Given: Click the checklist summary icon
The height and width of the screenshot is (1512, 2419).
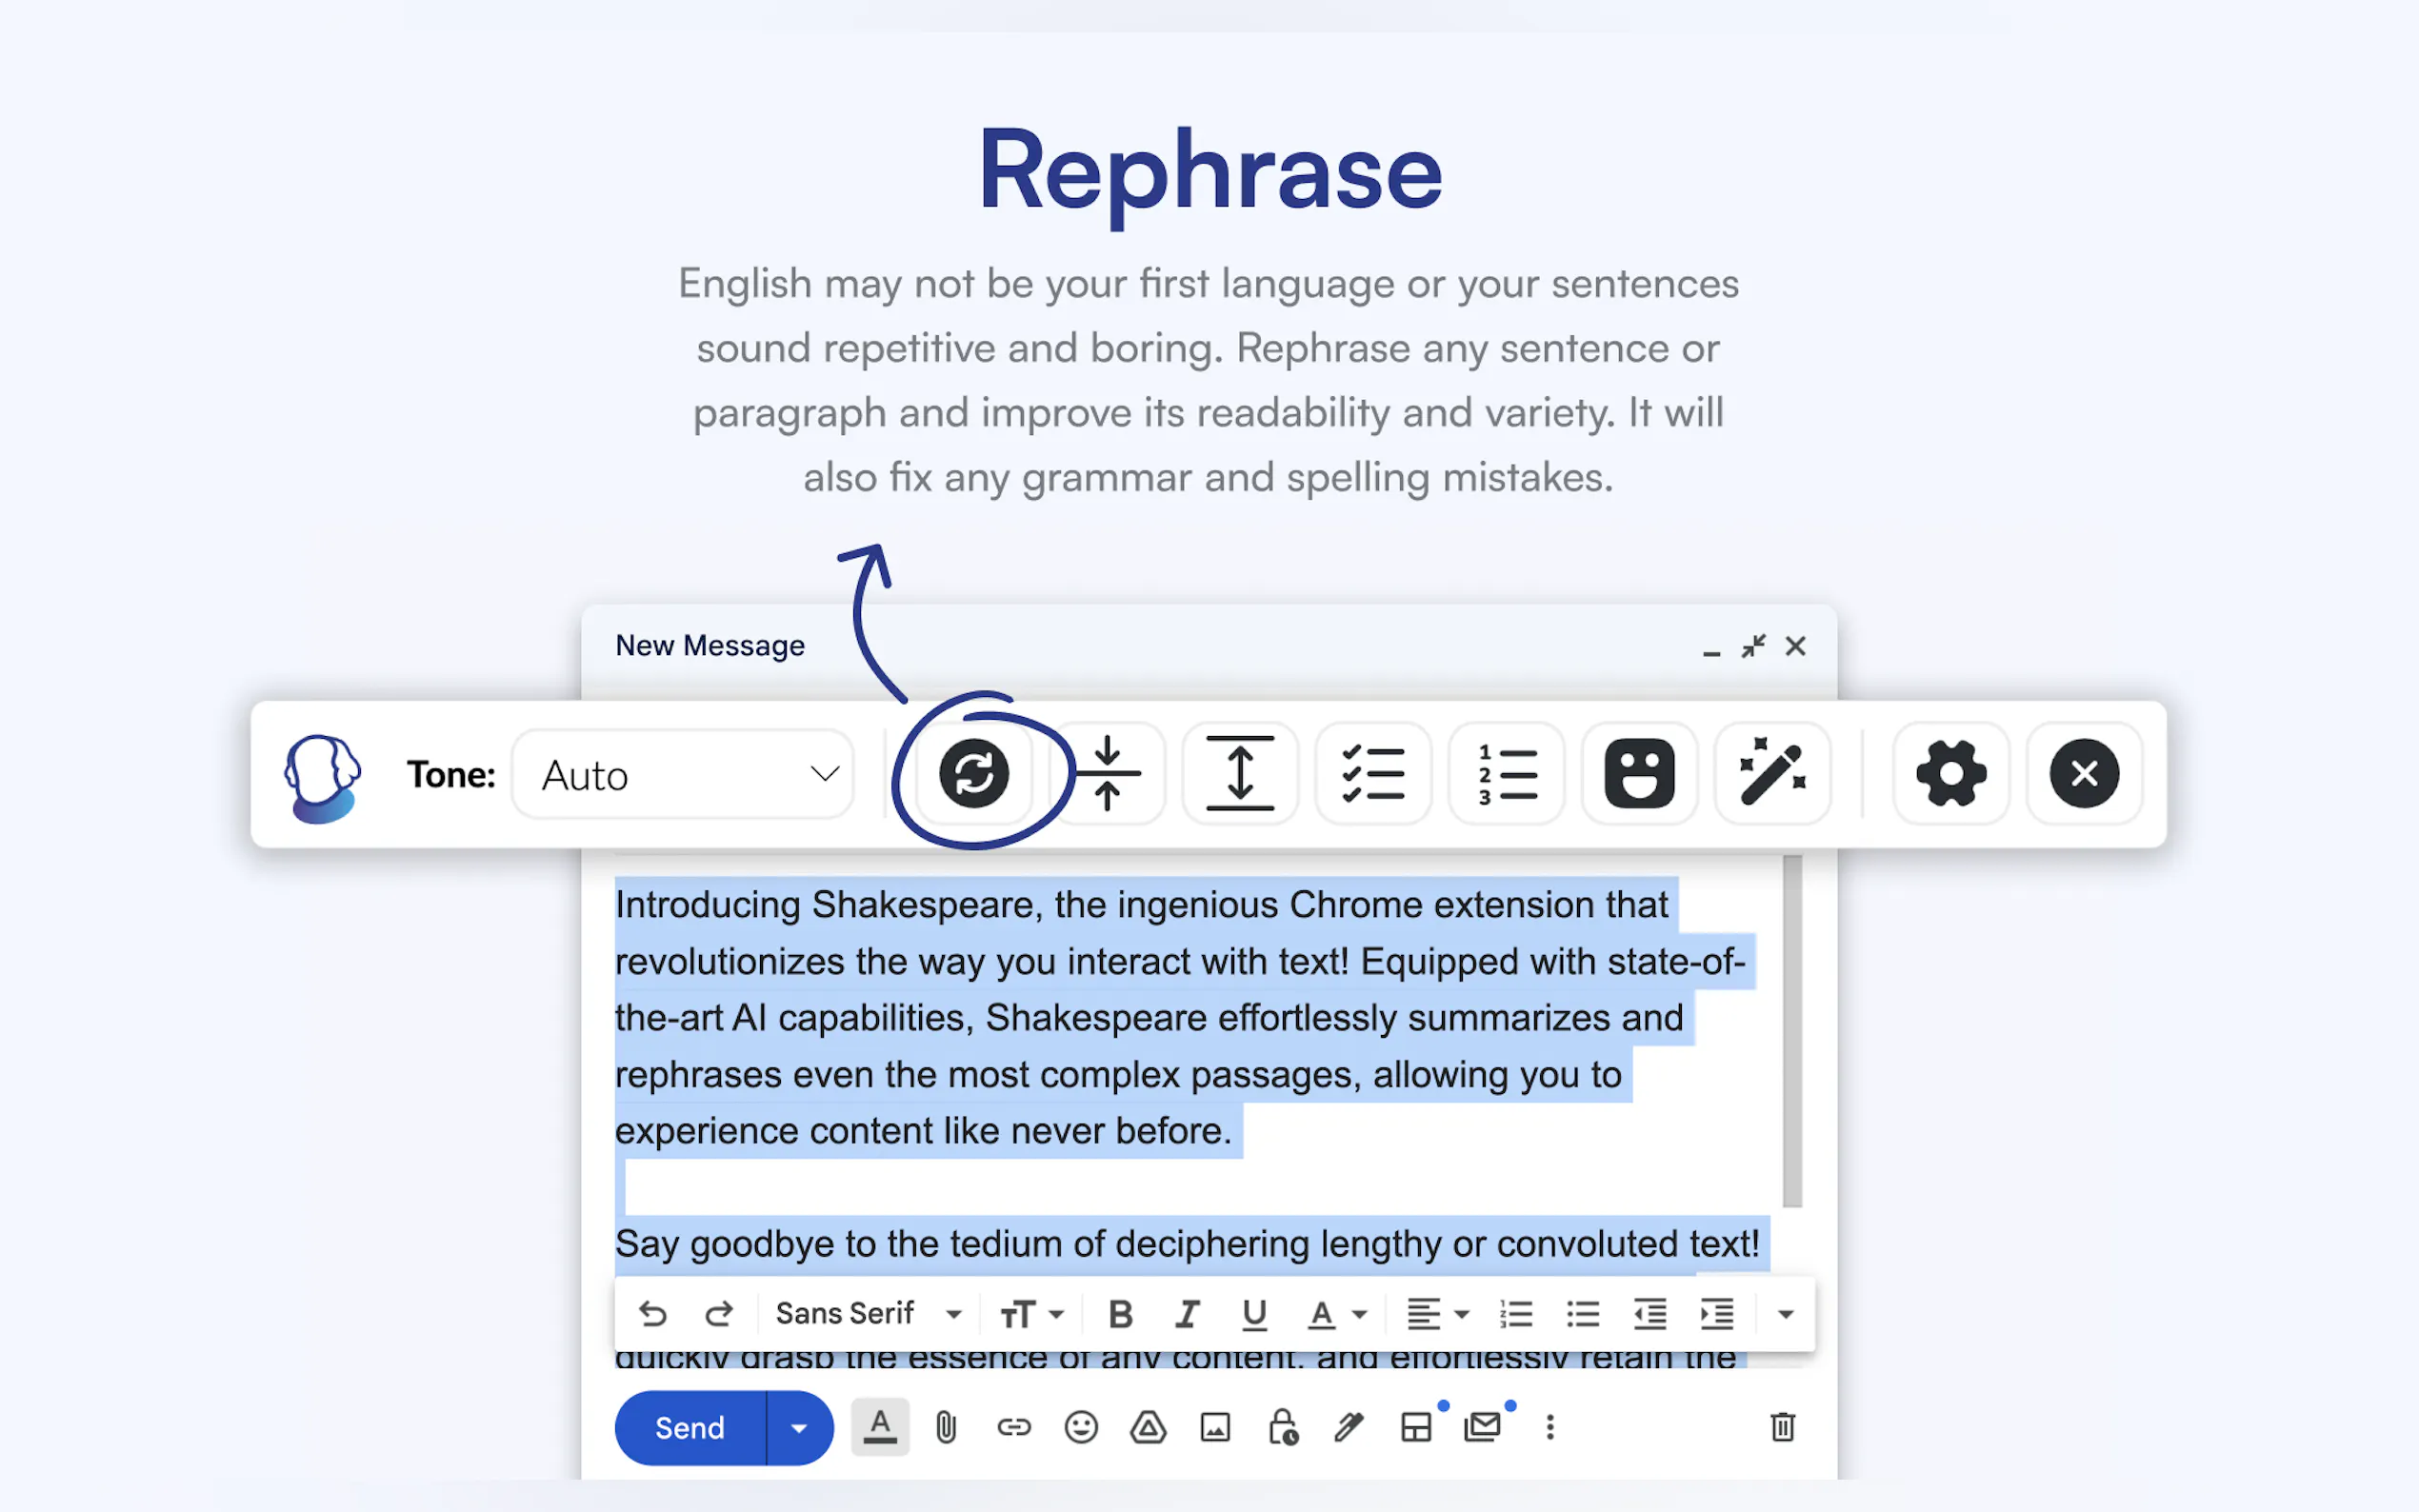Looking at the screenshot, I should [1373, 773].
